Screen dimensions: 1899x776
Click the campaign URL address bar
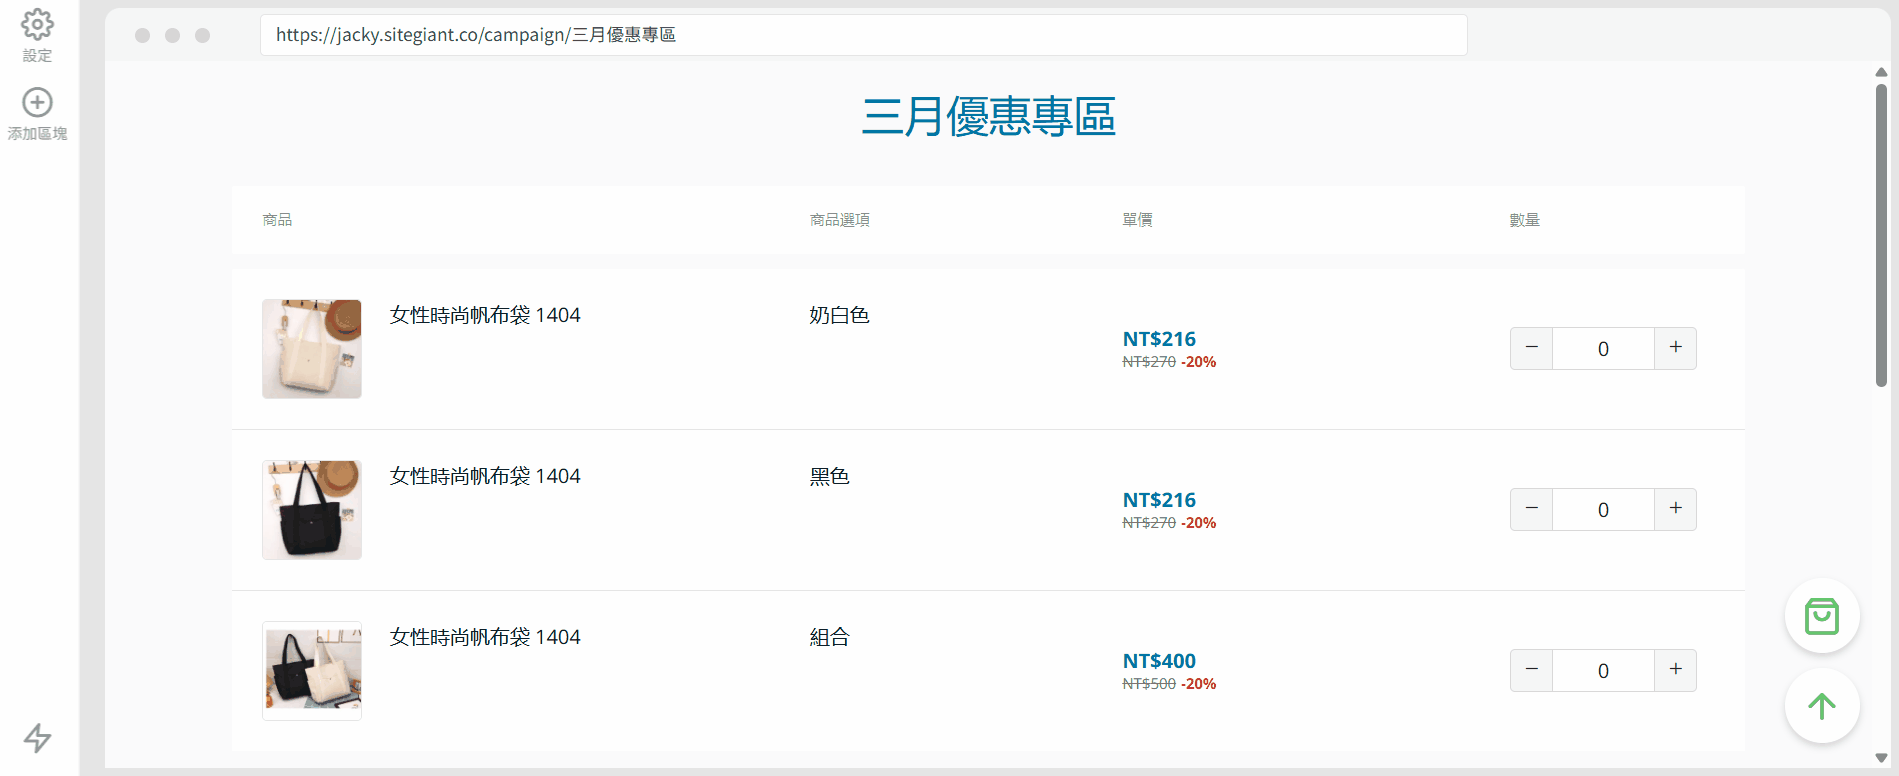tap(862, 35)
